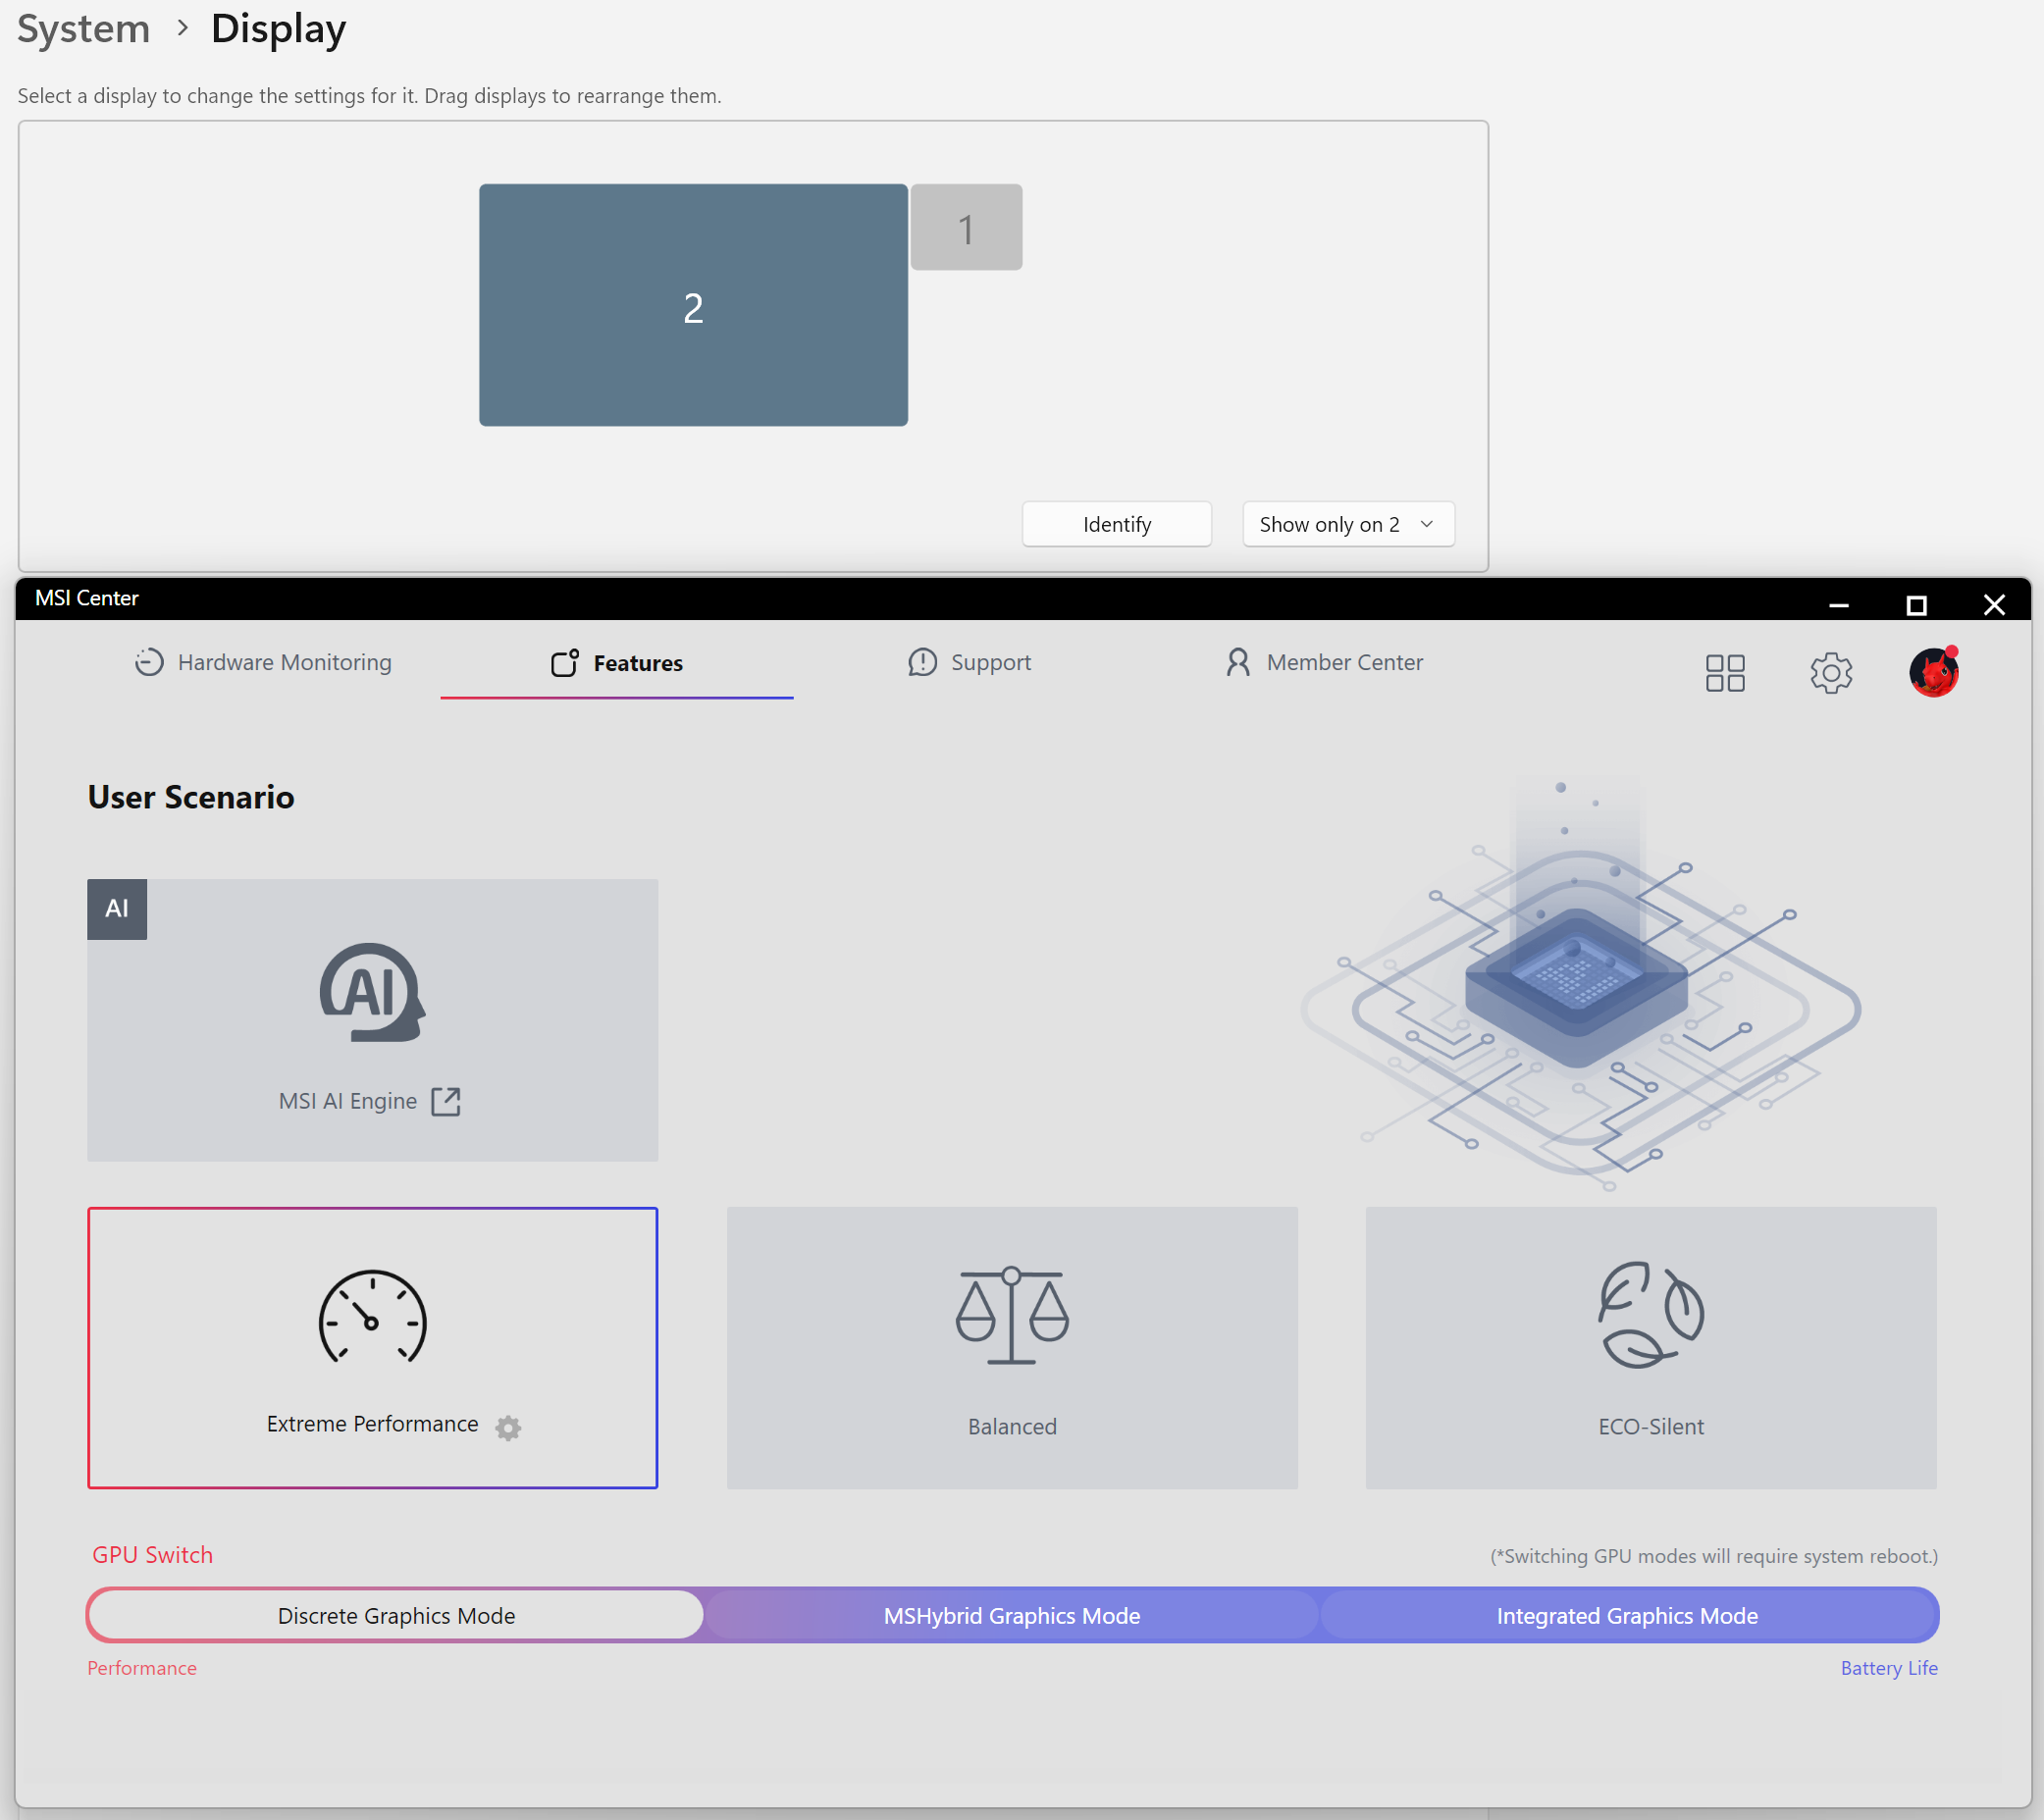Viewport: 2044px width, 1820px height.
Task: Close the MSI Center window
Action: (1994, 604)
